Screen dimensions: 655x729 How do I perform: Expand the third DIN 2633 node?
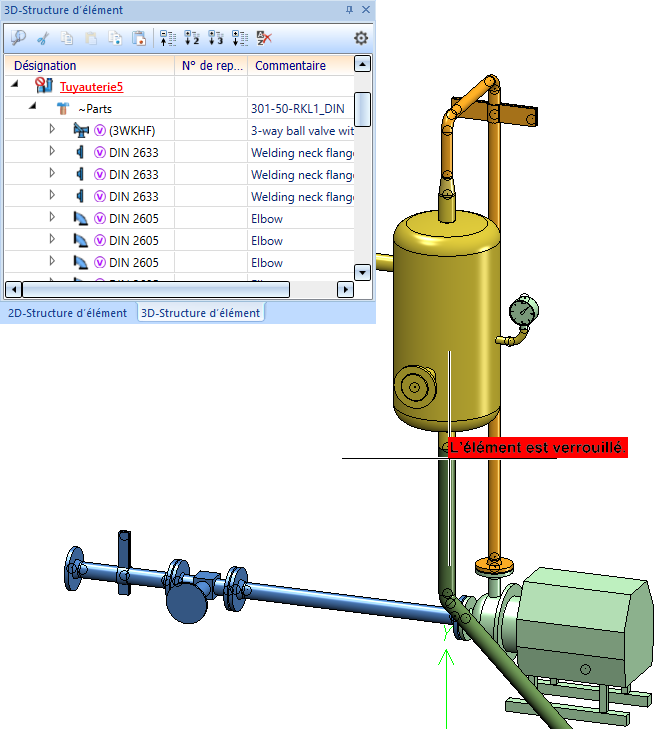(52, 195)
